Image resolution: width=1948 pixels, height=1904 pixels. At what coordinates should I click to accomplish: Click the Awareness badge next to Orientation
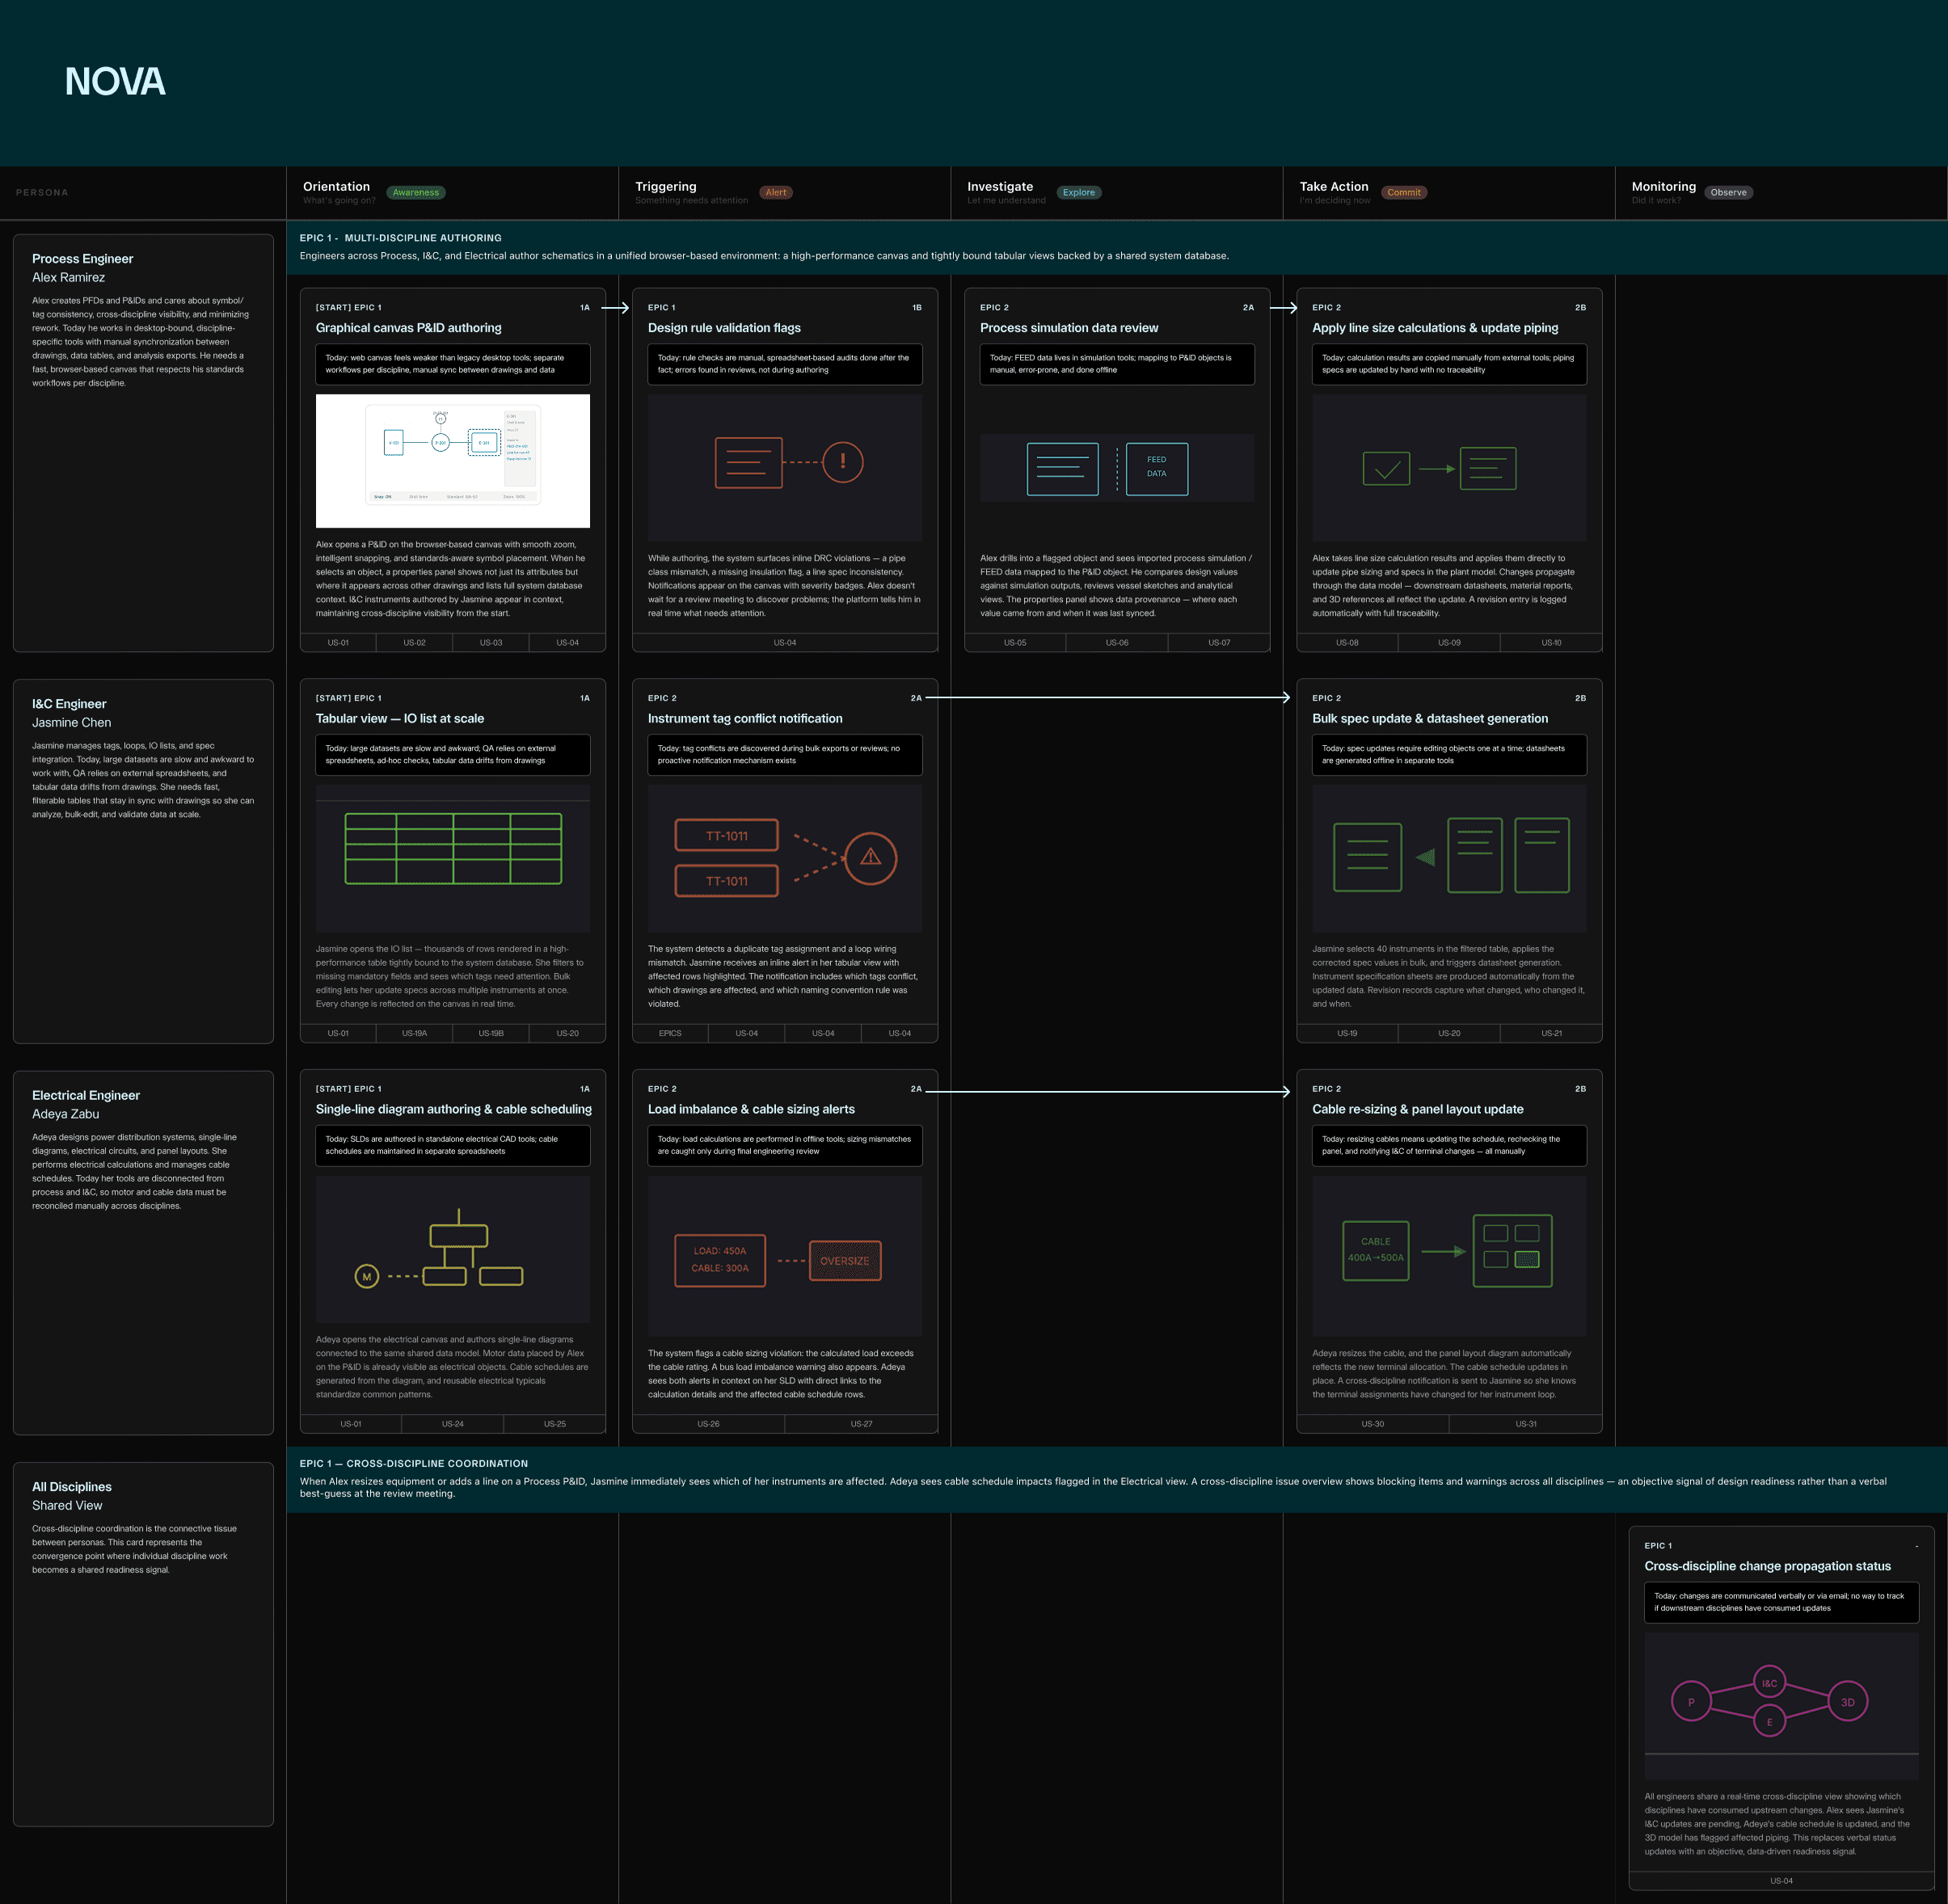click(x=415, y=193)
